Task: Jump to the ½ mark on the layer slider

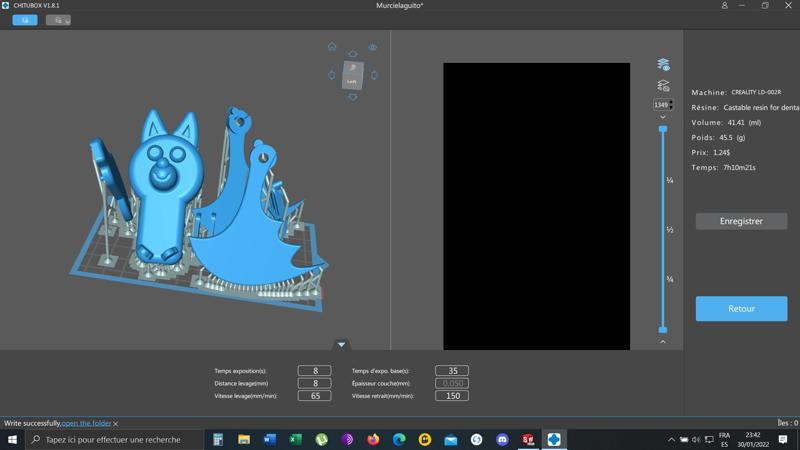Action: tap(670, 230)
